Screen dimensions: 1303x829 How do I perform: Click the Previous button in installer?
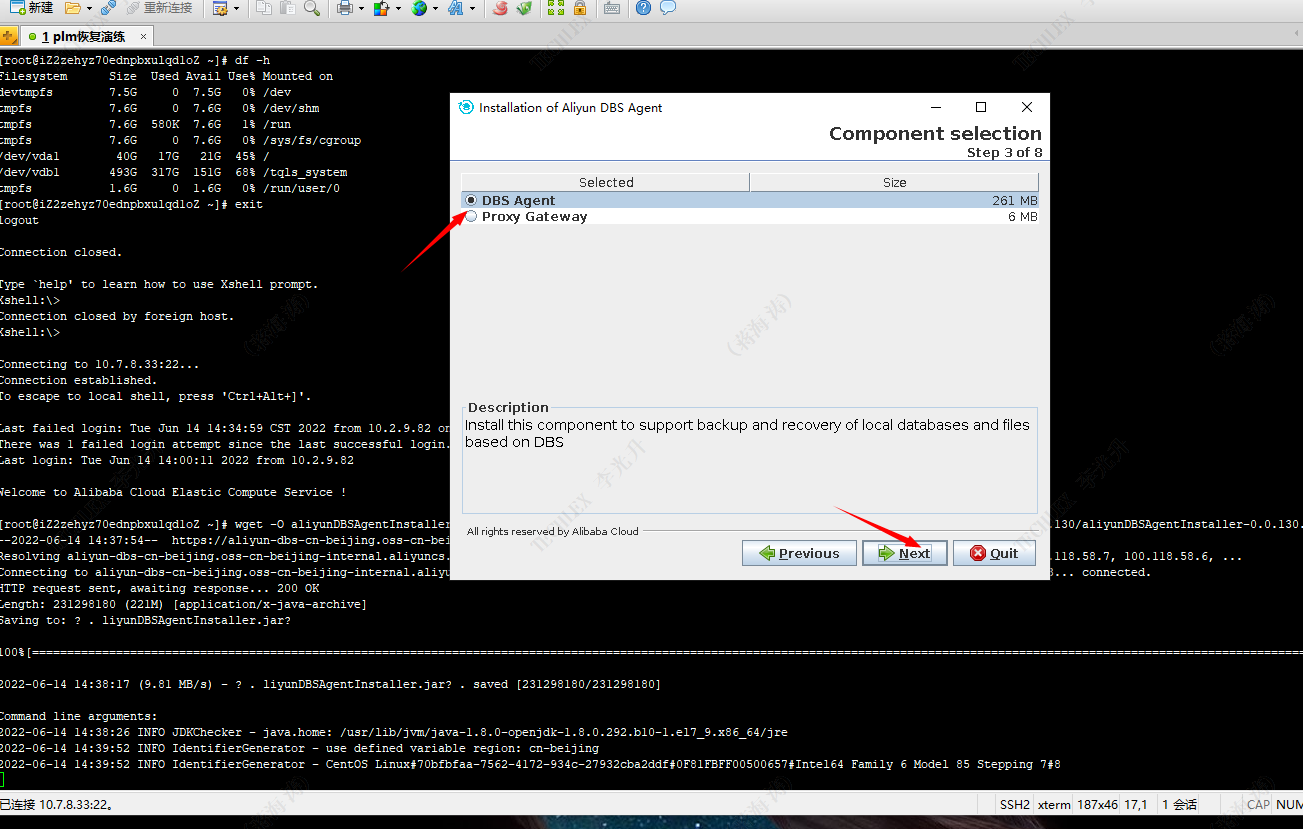pos(799,553)
